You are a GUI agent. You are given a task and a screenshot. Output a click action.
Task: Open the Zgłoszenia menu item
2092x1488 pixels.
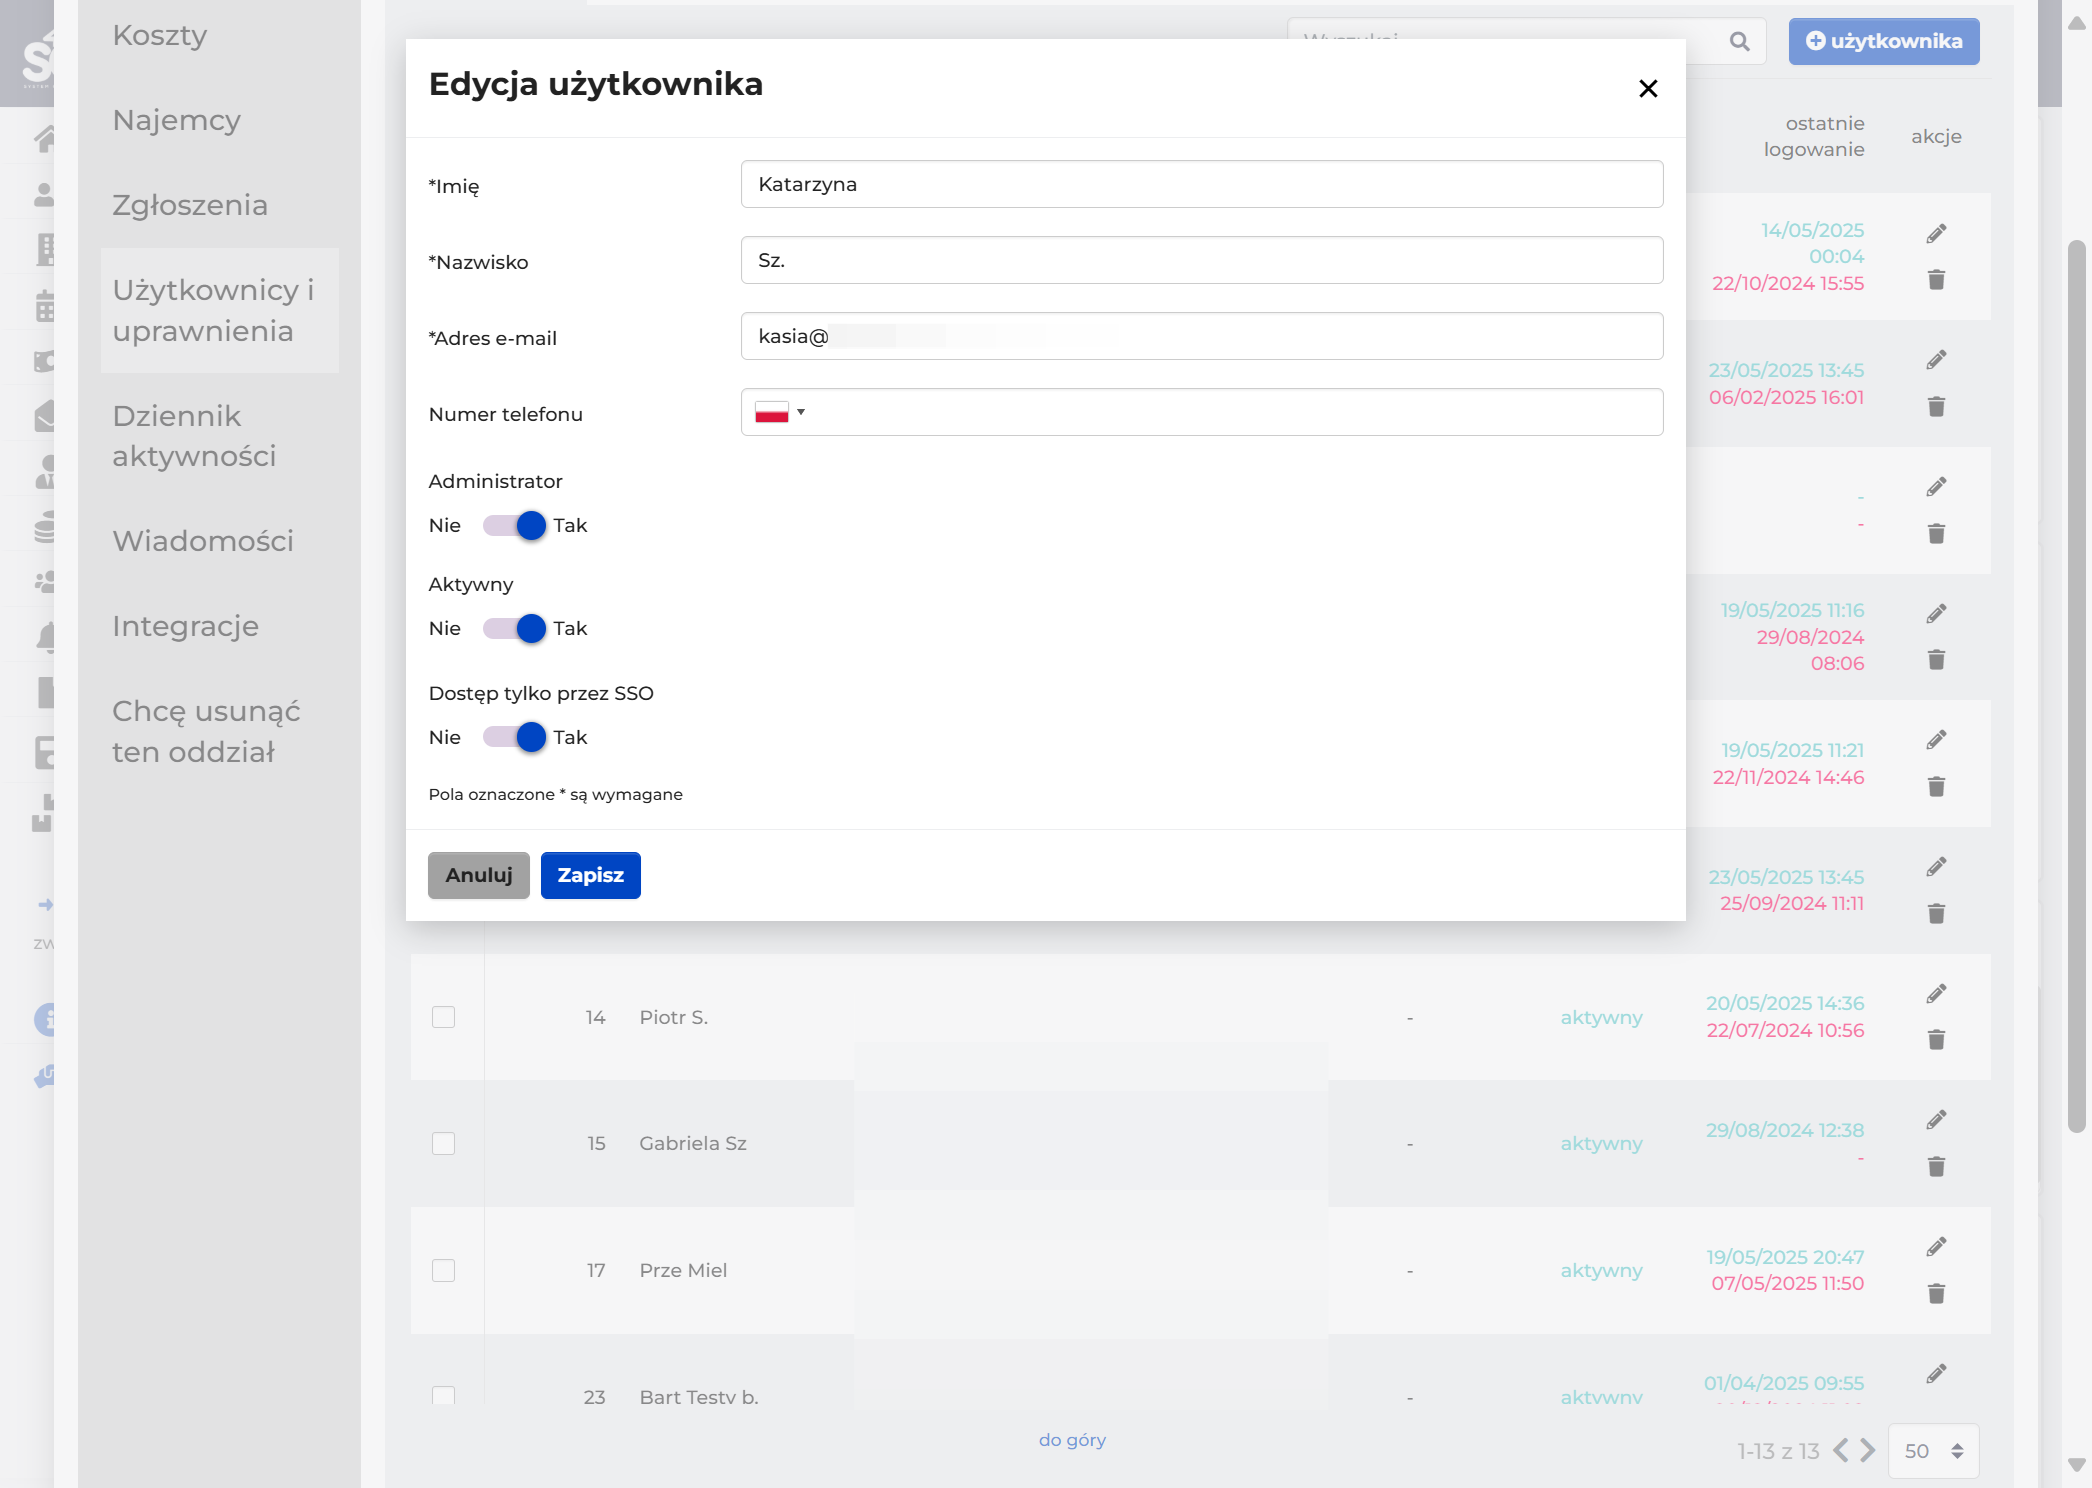190,205
